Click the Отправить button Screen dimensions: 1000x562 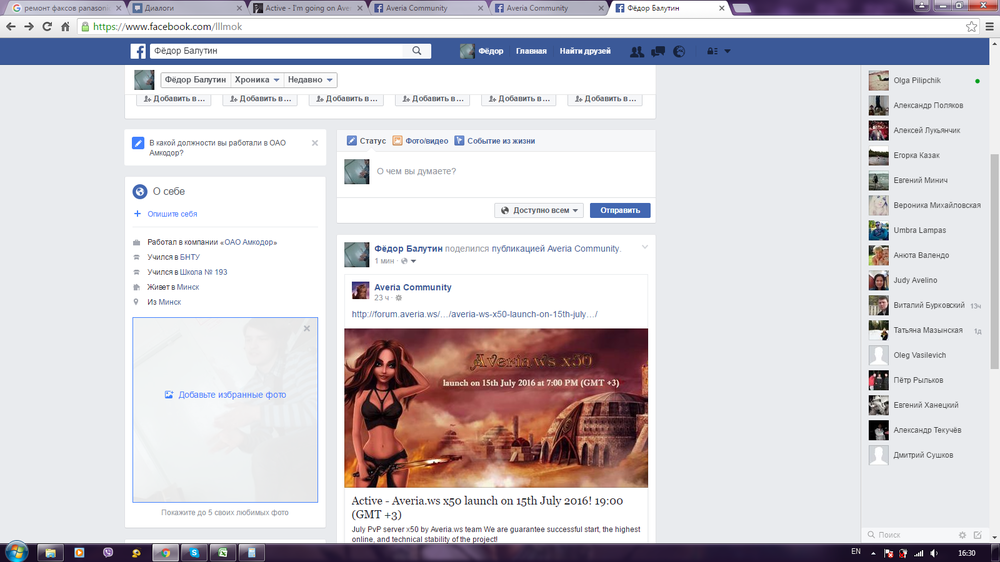[620, 211]
